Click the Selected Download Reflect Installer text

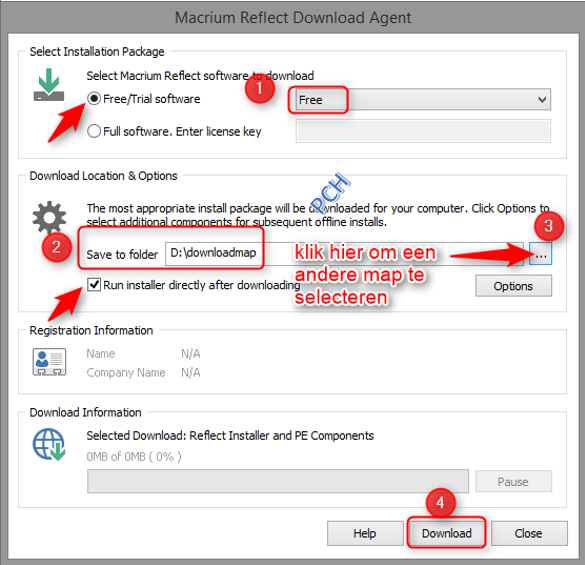[x=230, y=436]
